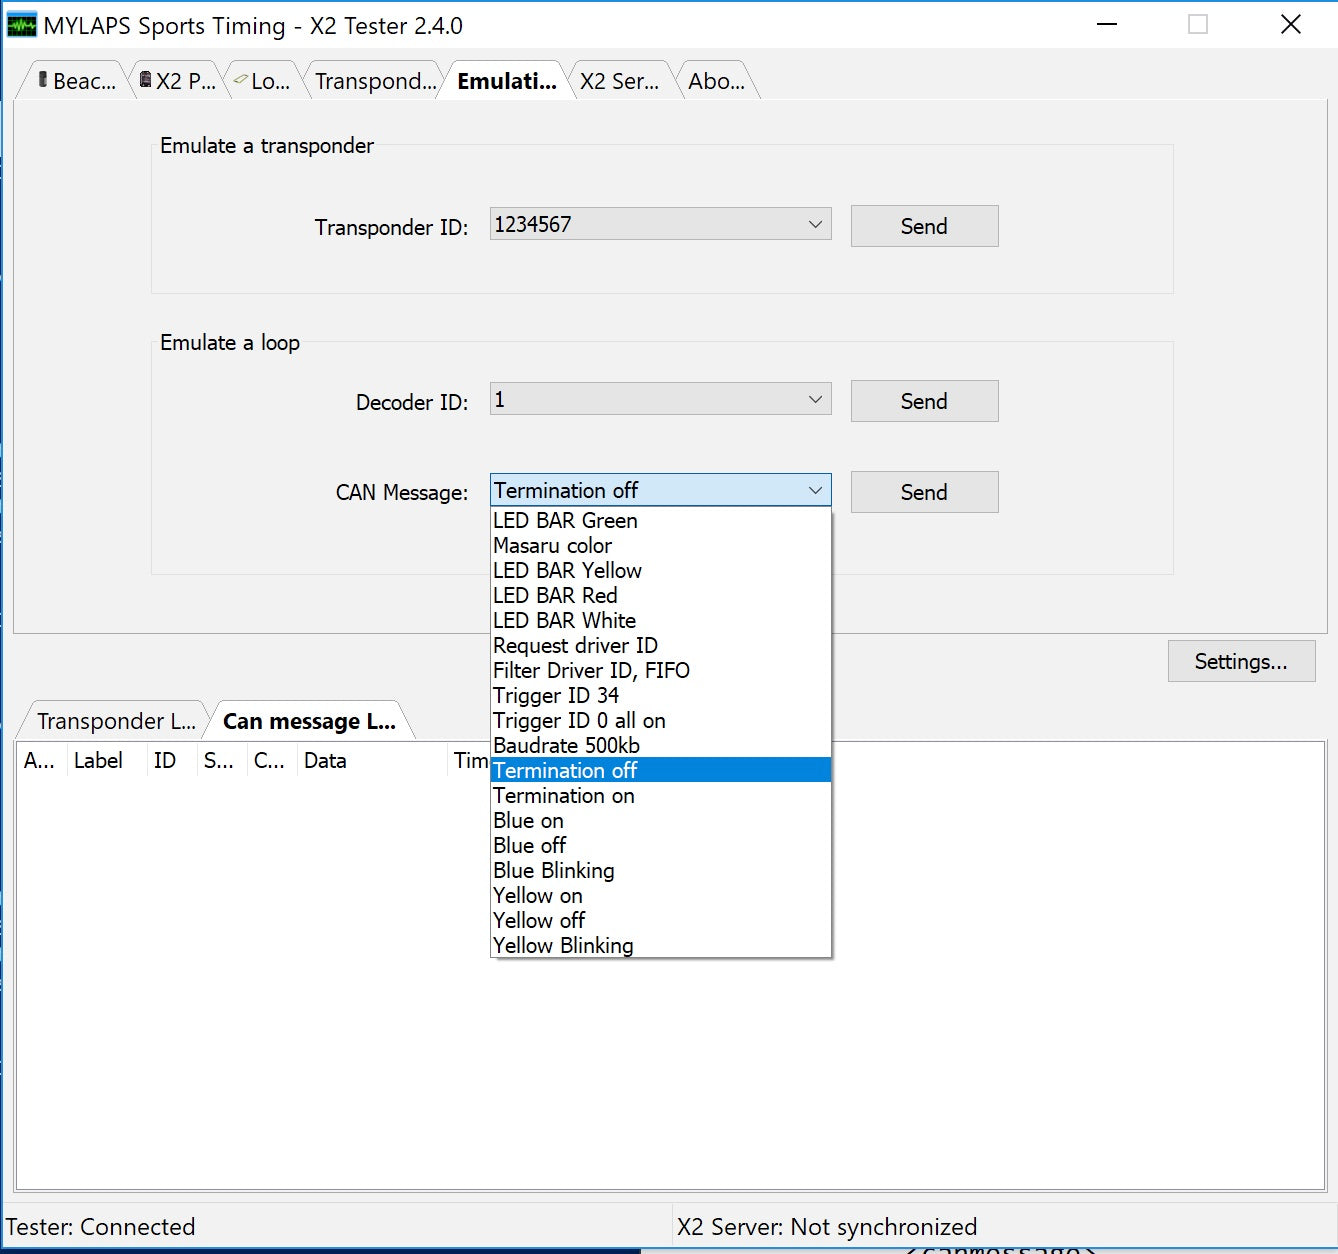This screenshot has height=1254, width=1338.
Task: Switch to Transponder Log tab
Action: [x=115, y=721]
